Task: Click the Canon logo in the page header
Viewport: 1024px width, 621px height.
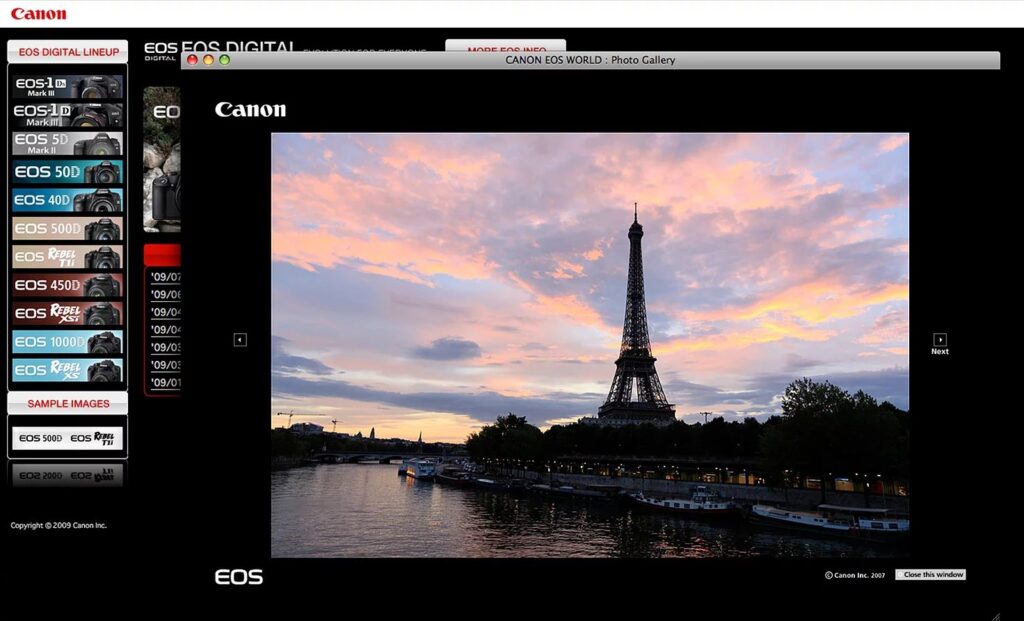Action: coord(39,14)
